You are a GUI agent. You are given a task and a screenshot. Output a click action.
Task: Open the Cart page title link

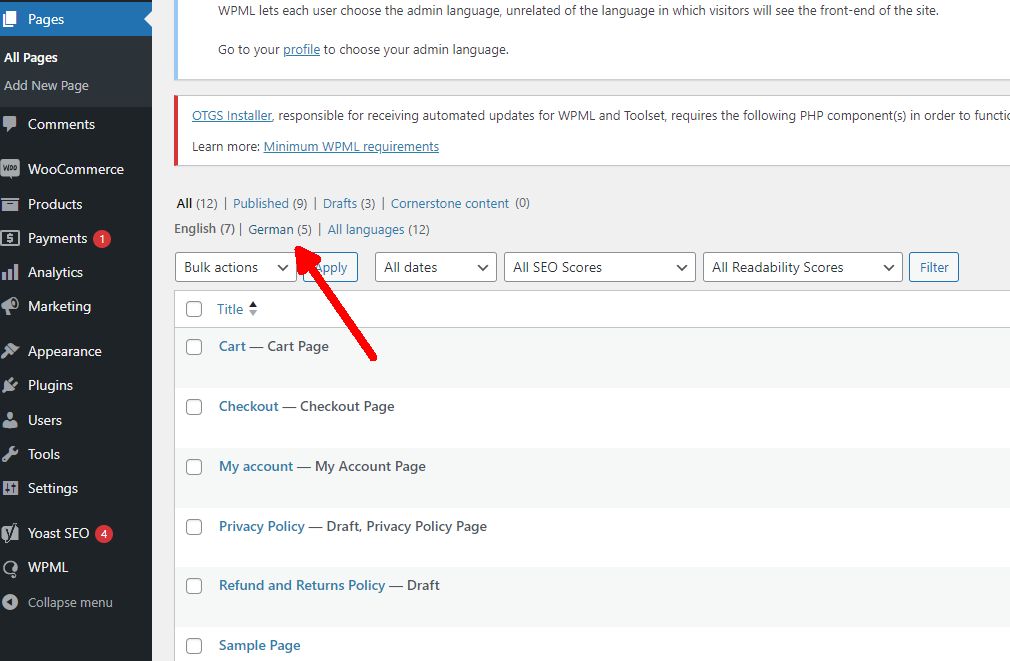click(232, 347)
